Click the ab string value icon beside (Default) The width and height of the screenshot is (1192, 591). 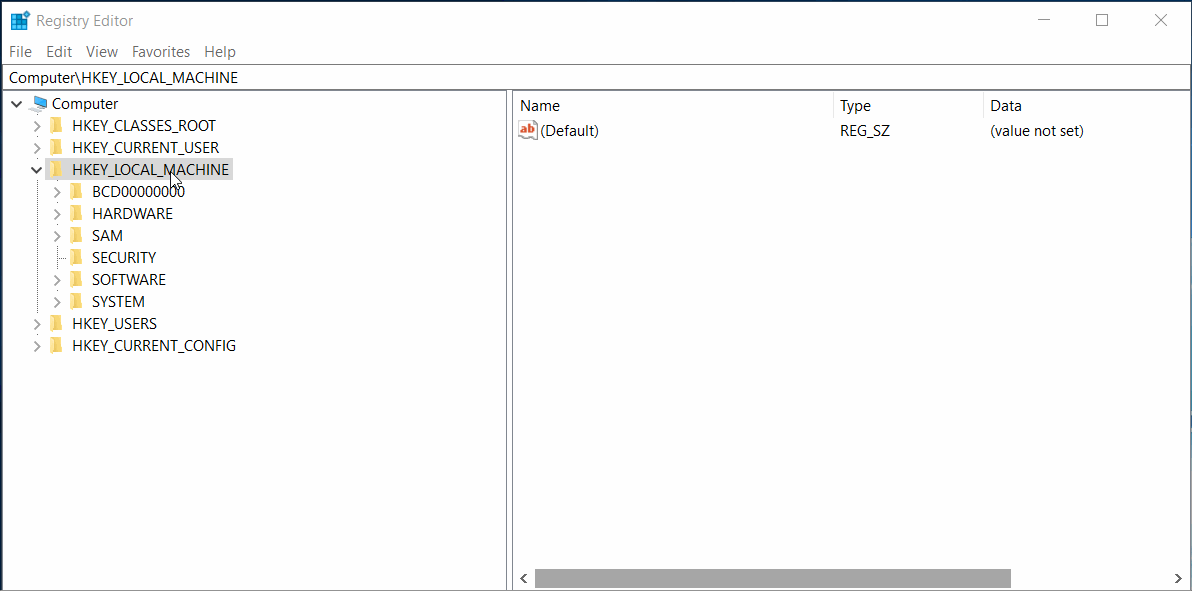coord(528,131)
